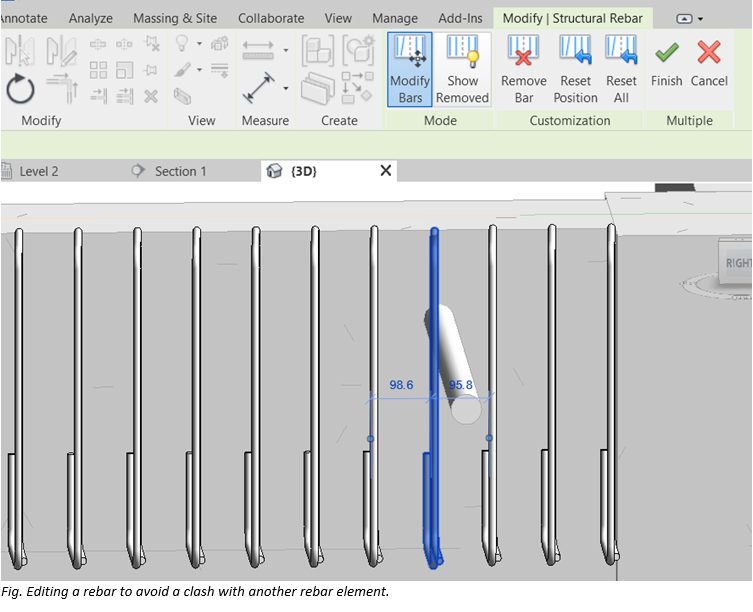Select the Mirror Pick Axis tool
This screenshot has height=612, width=753.
19,50
